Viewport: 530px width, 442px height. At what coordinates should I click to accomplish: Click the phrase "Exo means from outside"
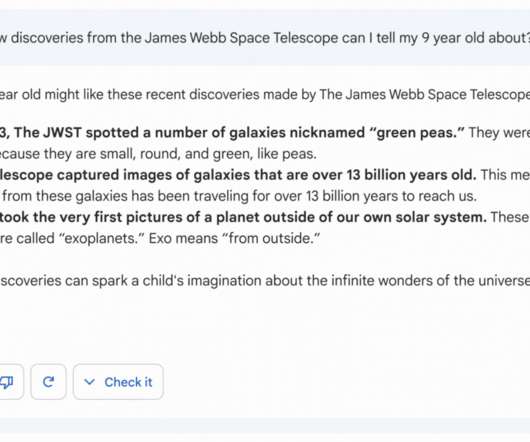(x=234, y=239)
